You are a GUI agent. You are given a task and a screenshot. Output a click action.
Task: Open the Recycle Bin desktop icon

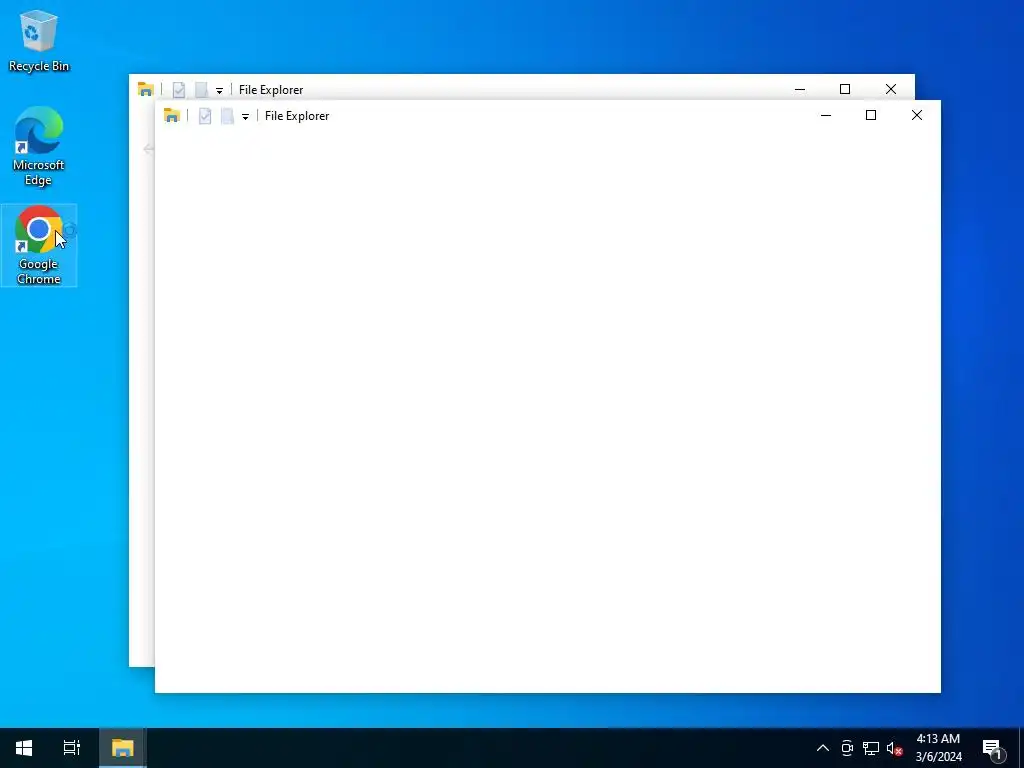tap(39, 40)
